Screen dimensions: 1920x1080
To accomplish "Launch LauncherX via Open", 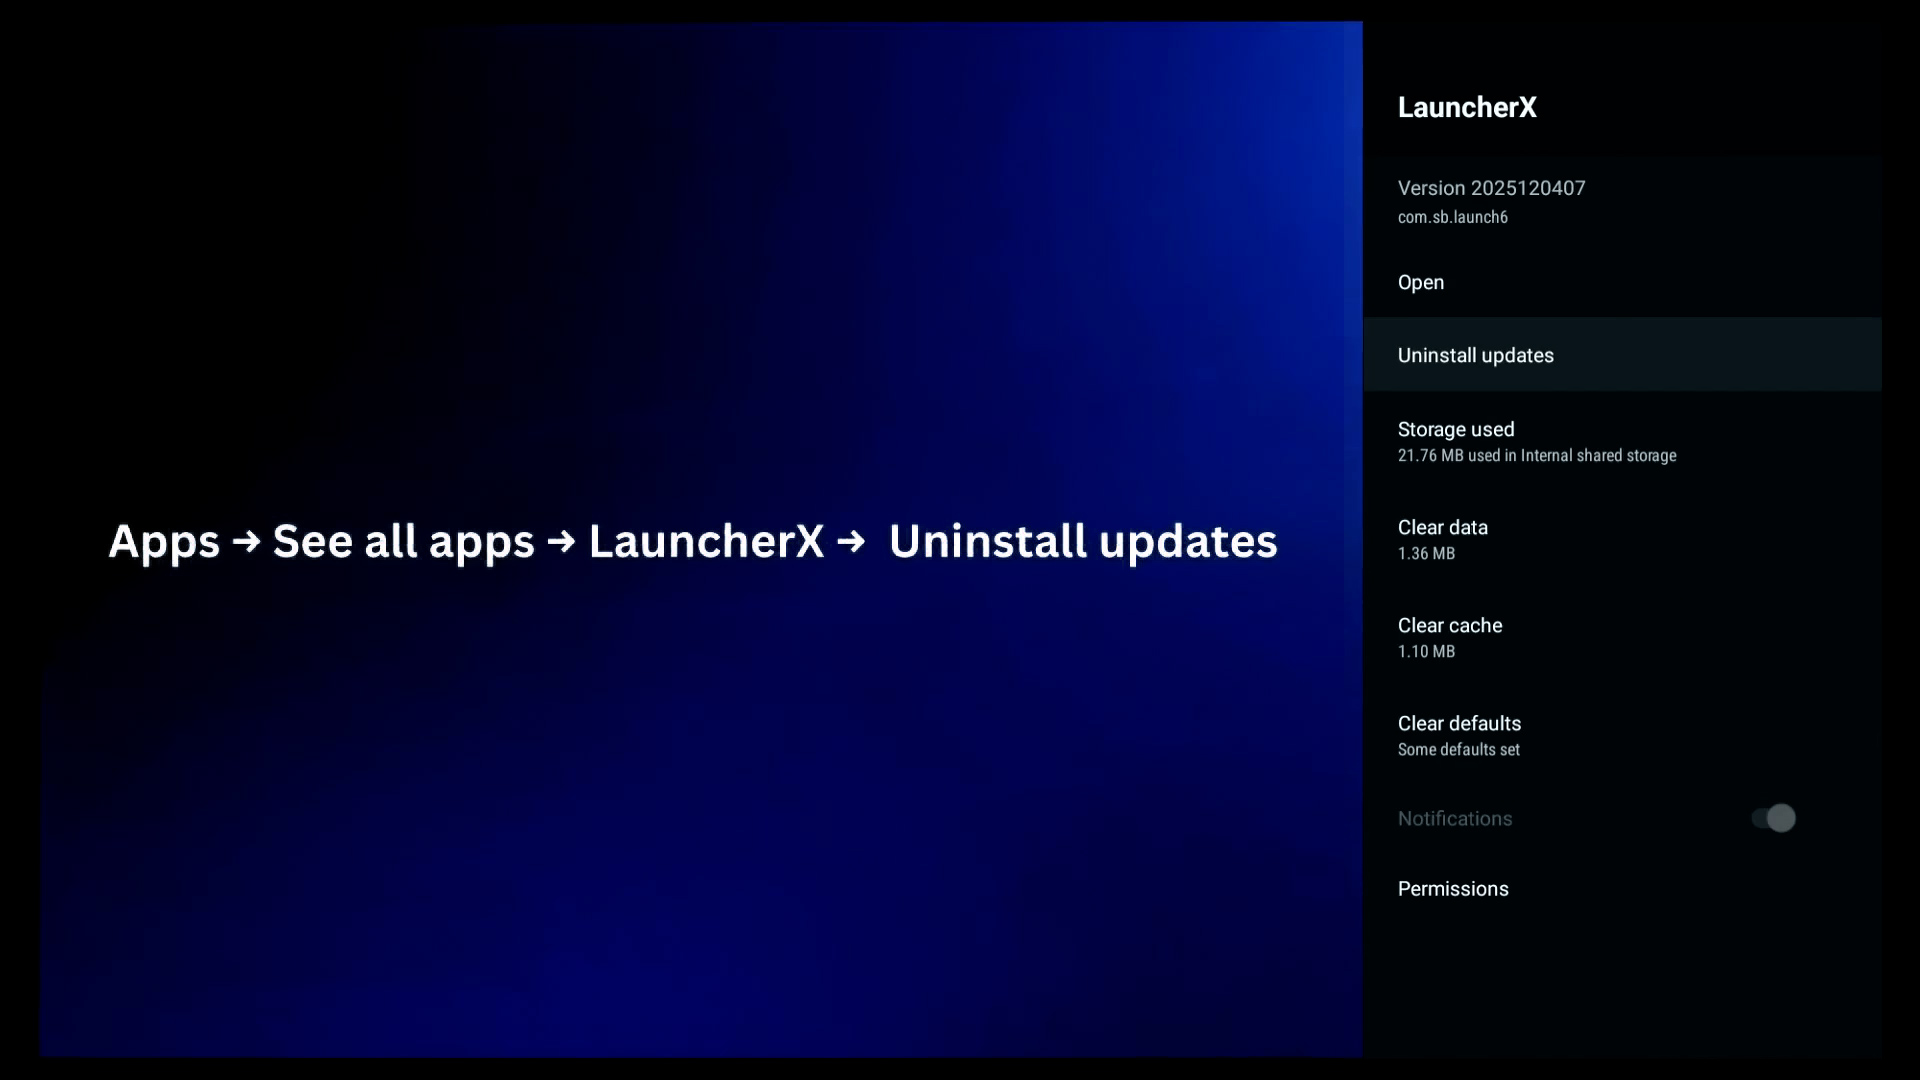I will 1421,282.
